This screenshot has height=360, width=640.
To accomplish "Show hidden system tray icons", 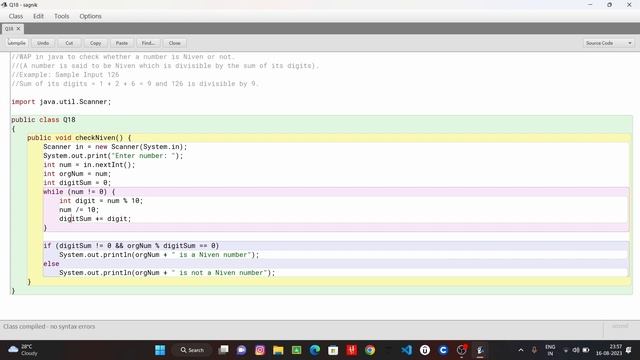I will 521,350.
